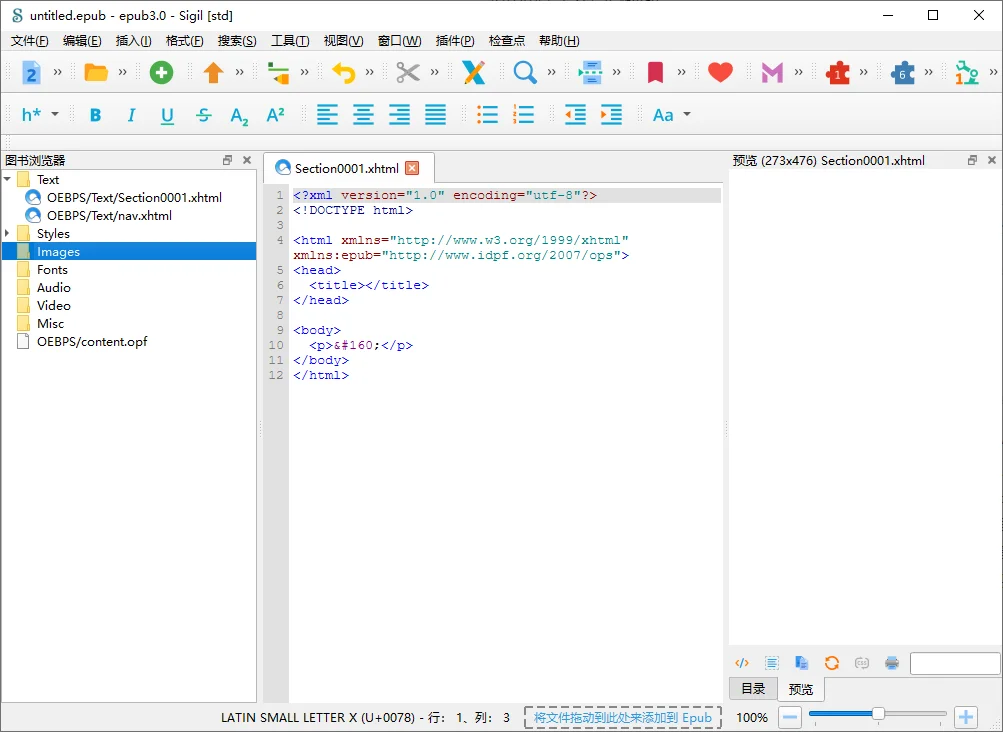Toggle Bold formatting
The height and width of the screenshot is (732, 1003).
coord(95,115)
